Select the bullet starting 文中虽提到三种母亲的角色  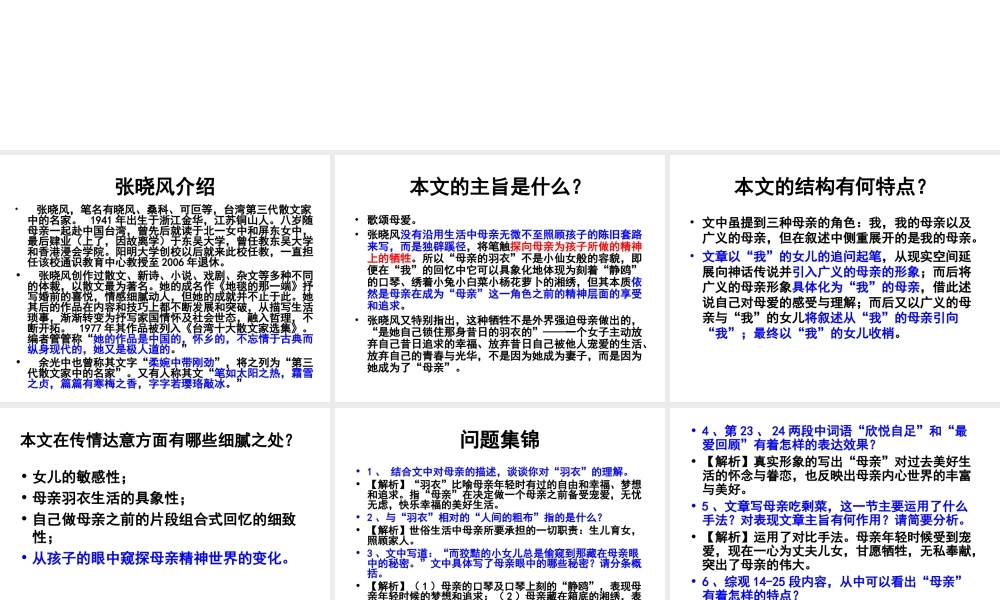tap(840, 231)
